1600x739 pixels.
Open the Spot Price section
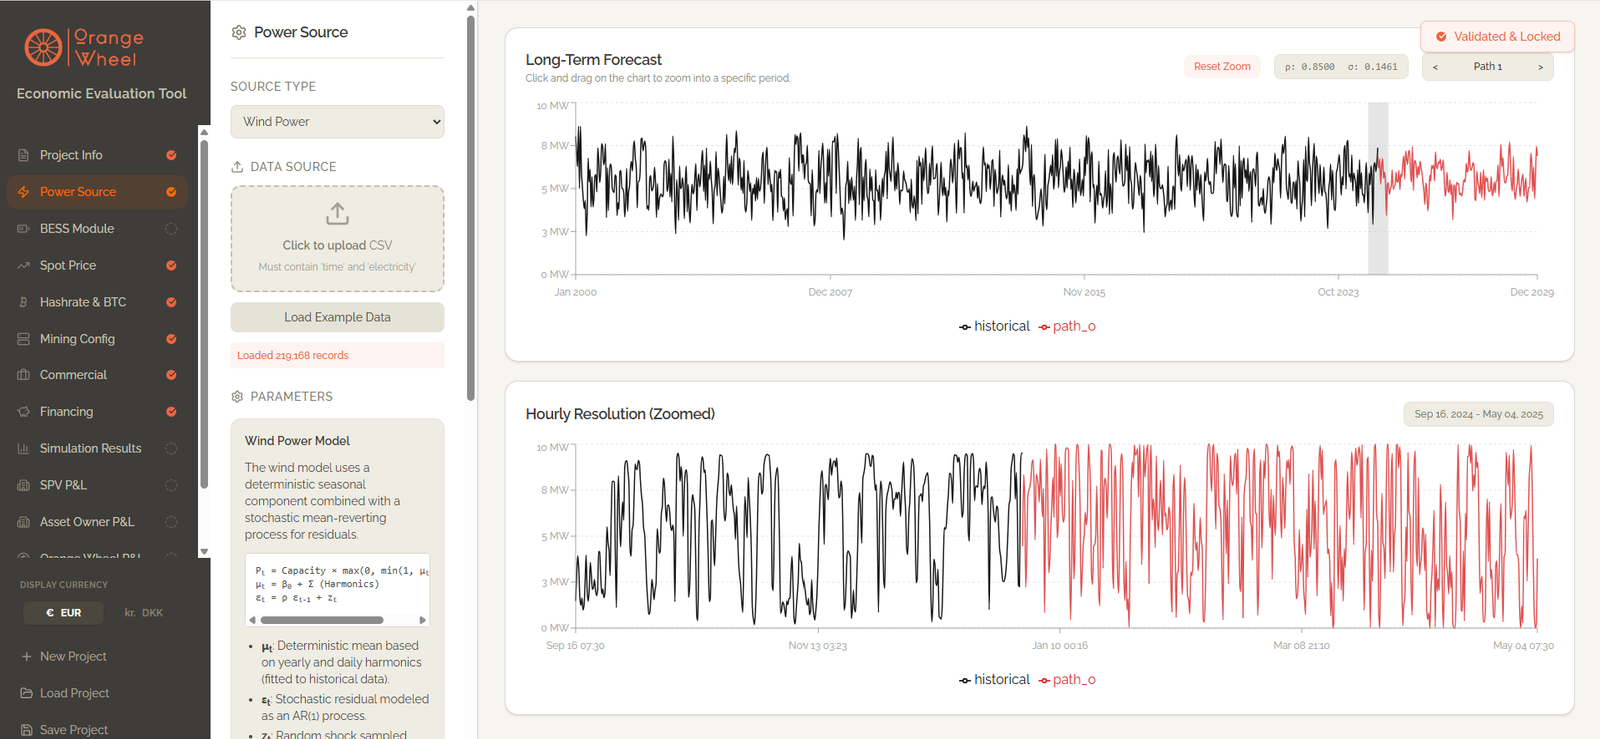tap(97, 265)
